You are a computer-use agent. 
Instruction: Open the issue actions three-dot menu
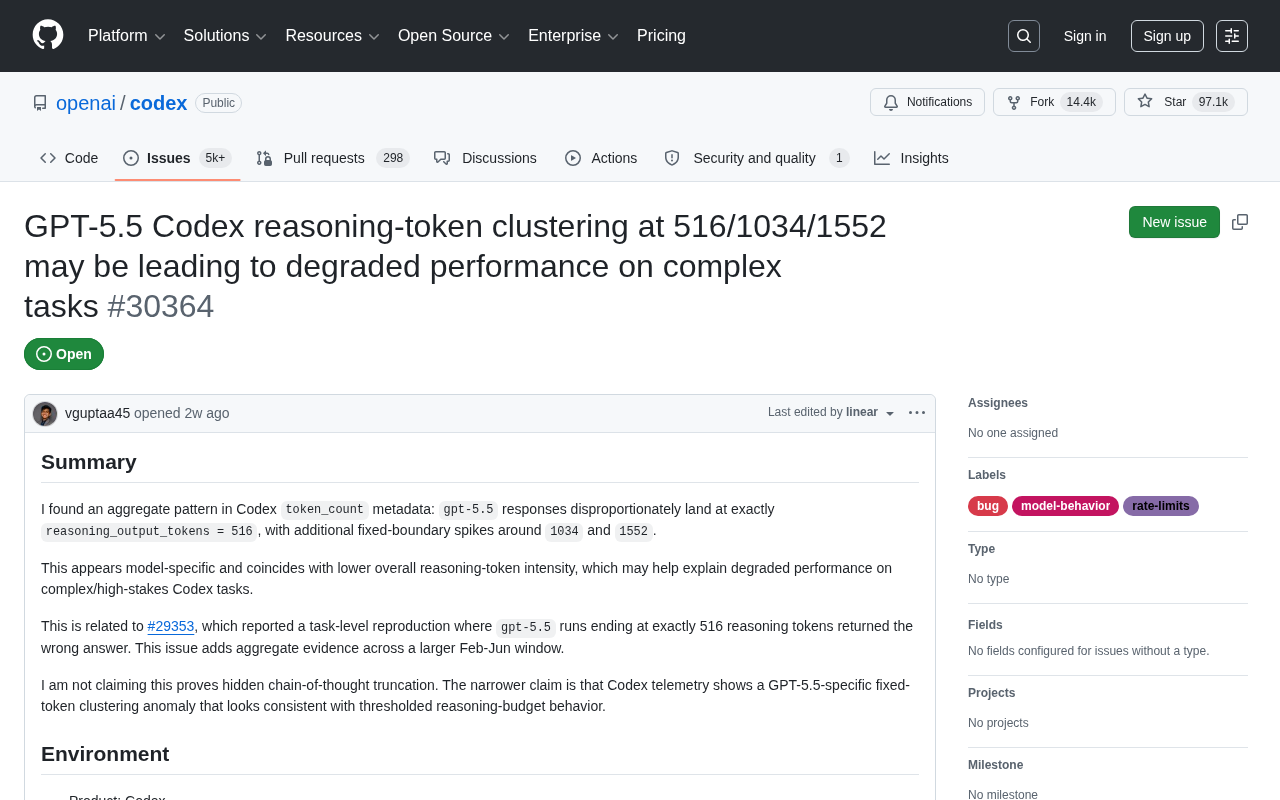(x=917, y=413)
